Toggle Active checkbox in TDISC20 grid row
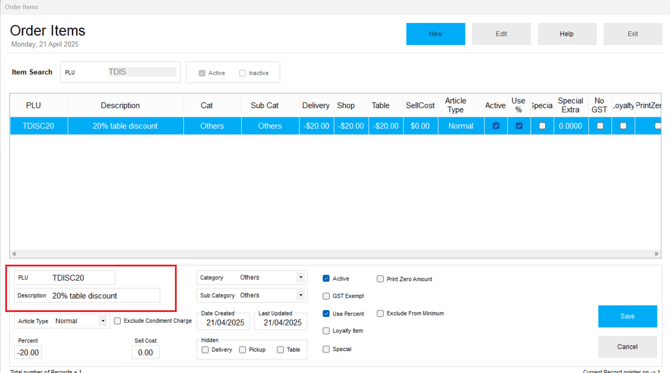670x373 pixels. click(x=496, y=126)
